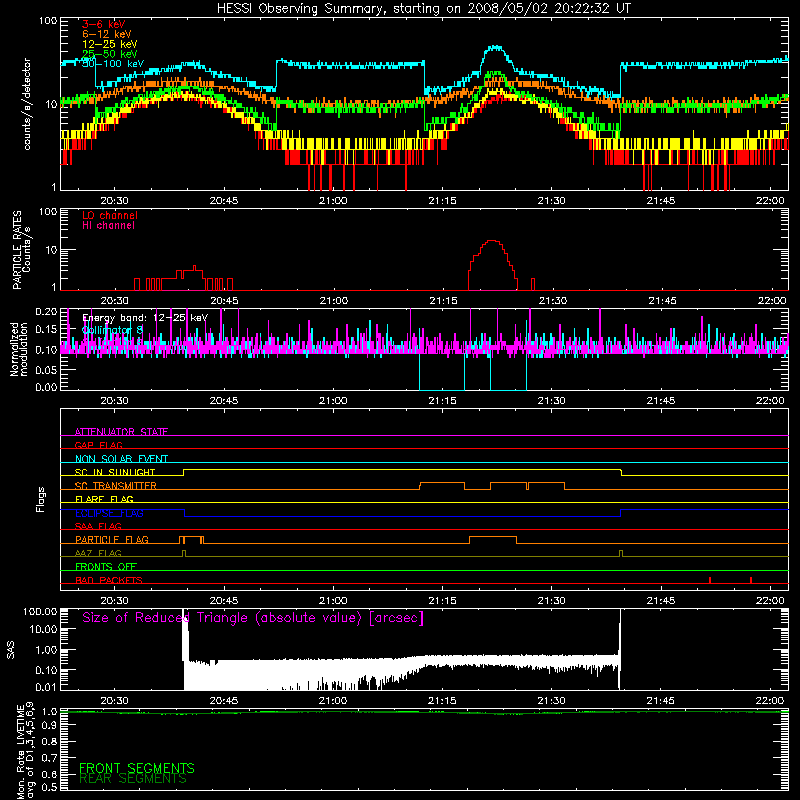Click the FRONTS OFF flag label
The image size is (800, 800).
(106, 567)
